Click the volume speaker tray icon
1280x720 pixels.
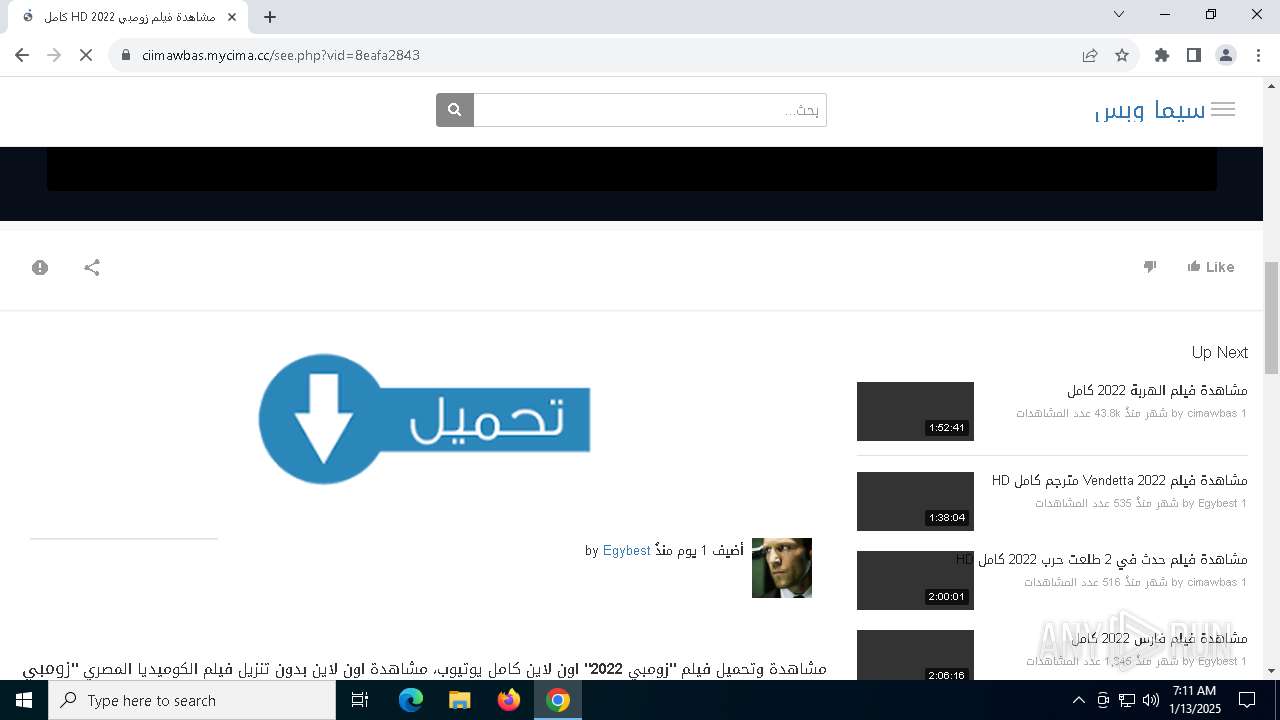[1151, 700]
